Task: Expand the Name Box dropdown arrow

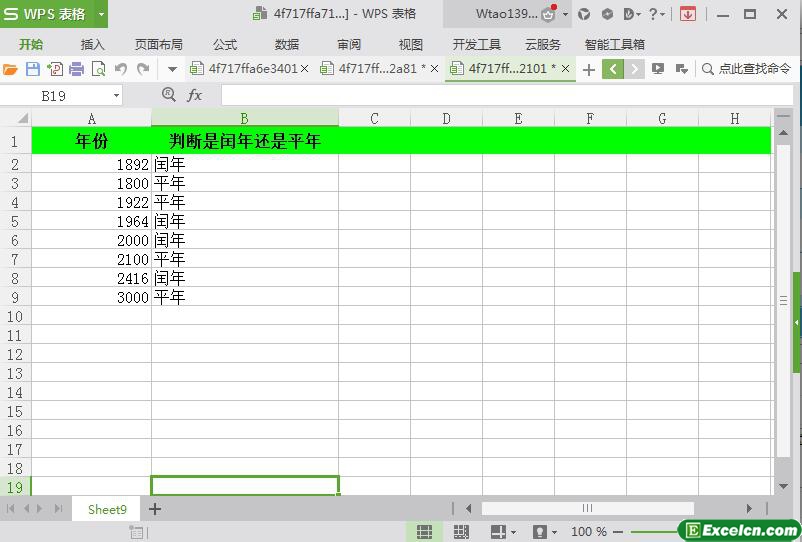Action: click(x=116, y=96)
